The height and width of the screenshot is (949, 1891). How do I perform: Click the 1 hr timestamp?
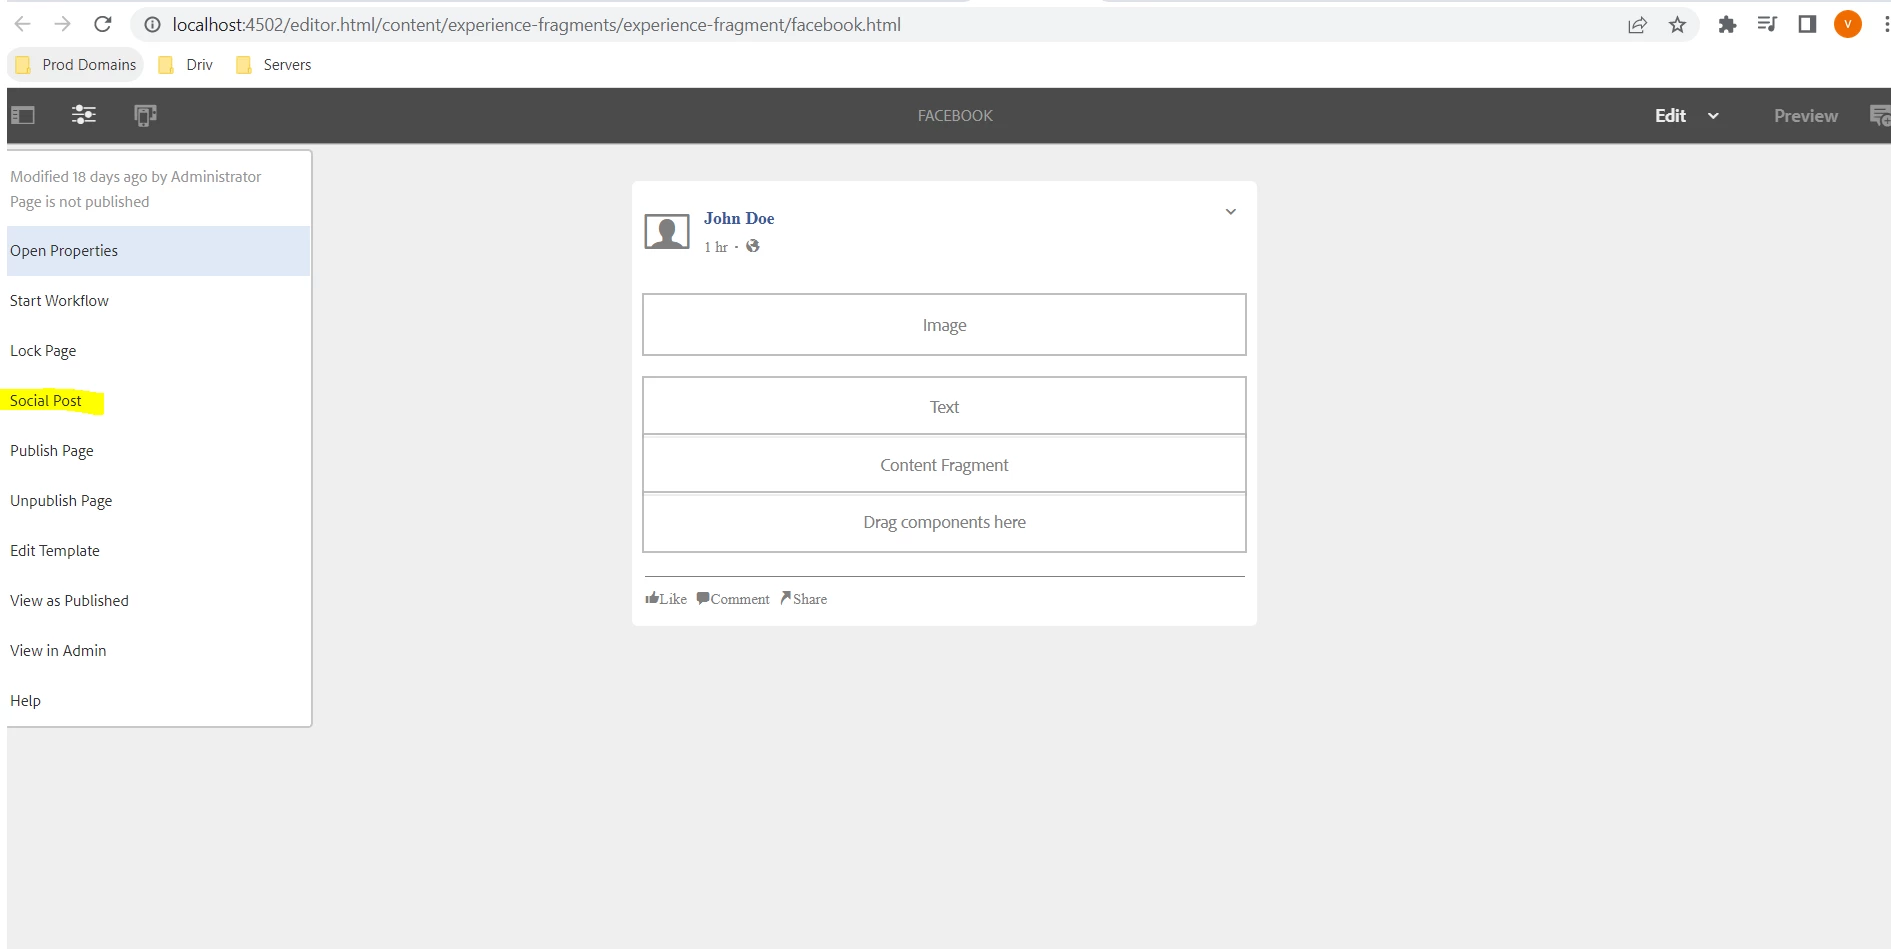[716, 247]
